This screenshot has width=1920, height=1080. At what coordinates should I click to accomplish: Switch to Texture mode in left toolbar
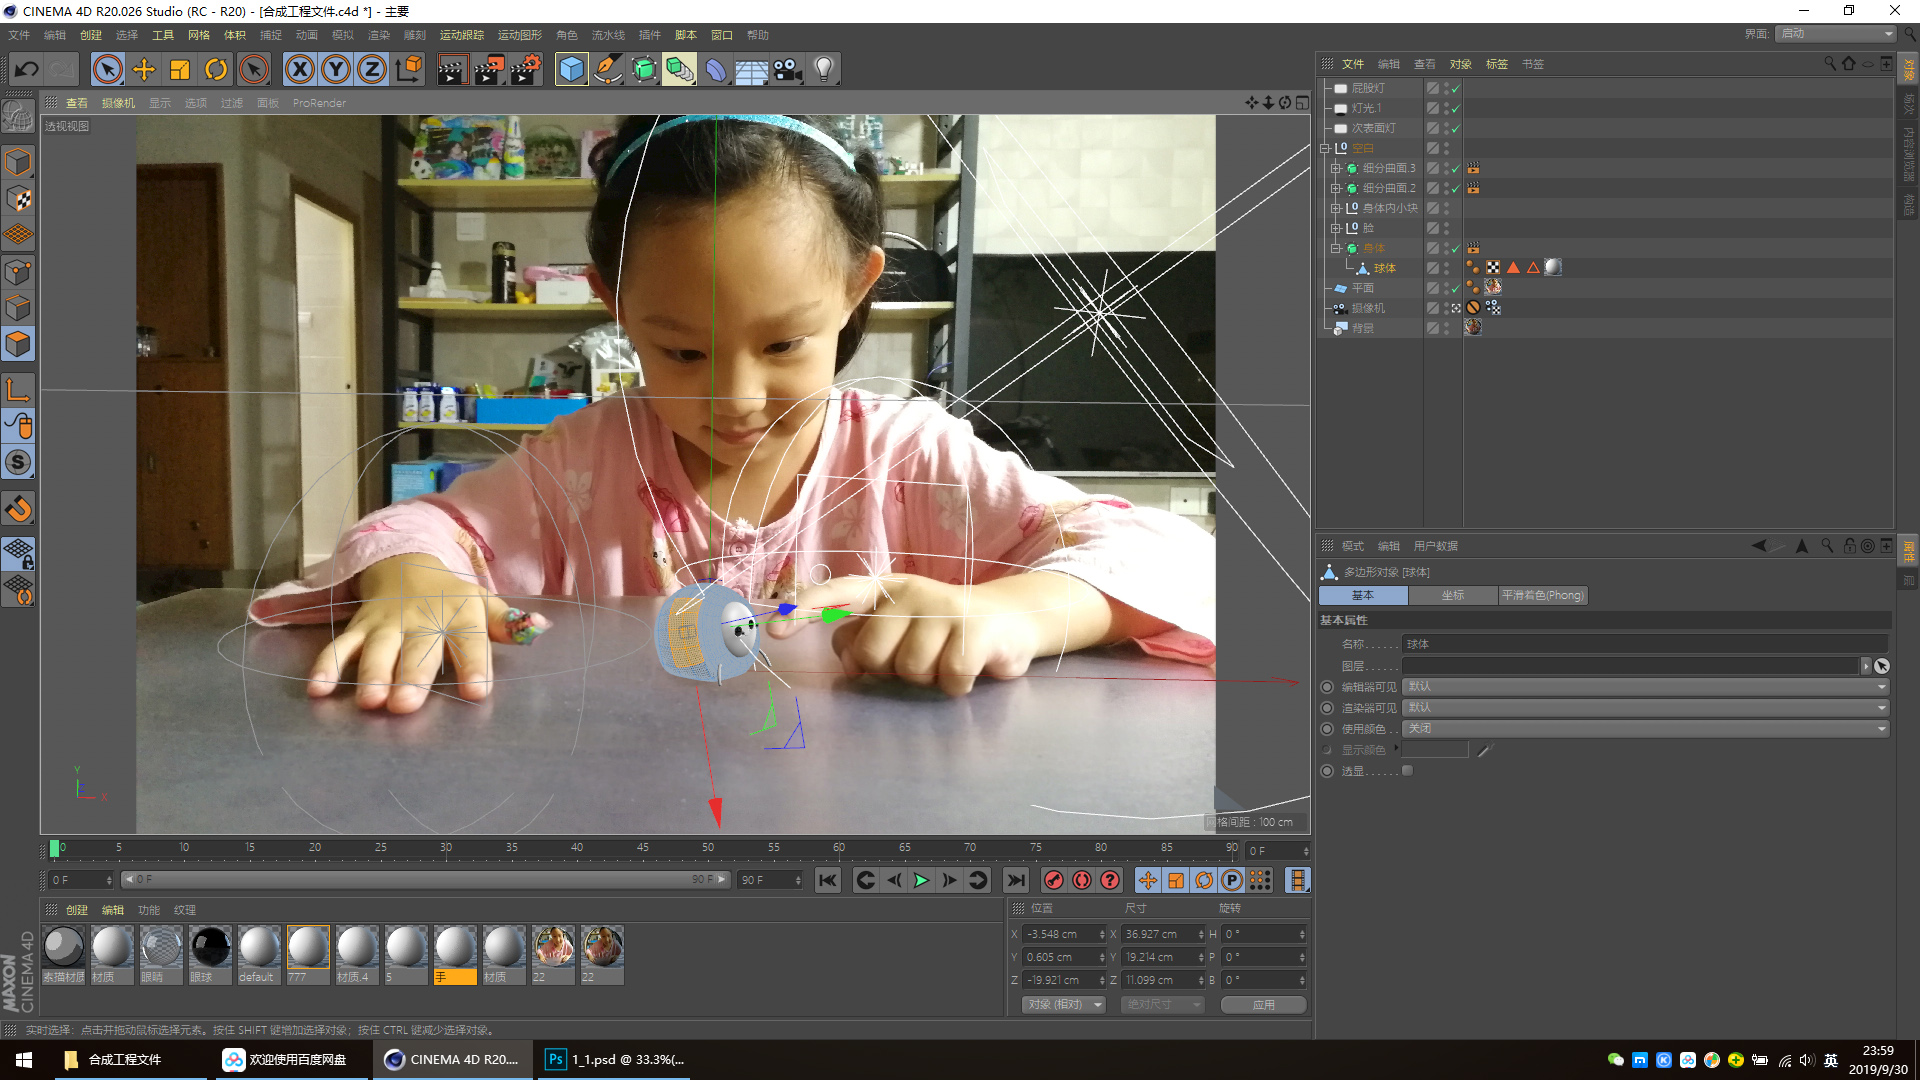click(x=18, y=199)
